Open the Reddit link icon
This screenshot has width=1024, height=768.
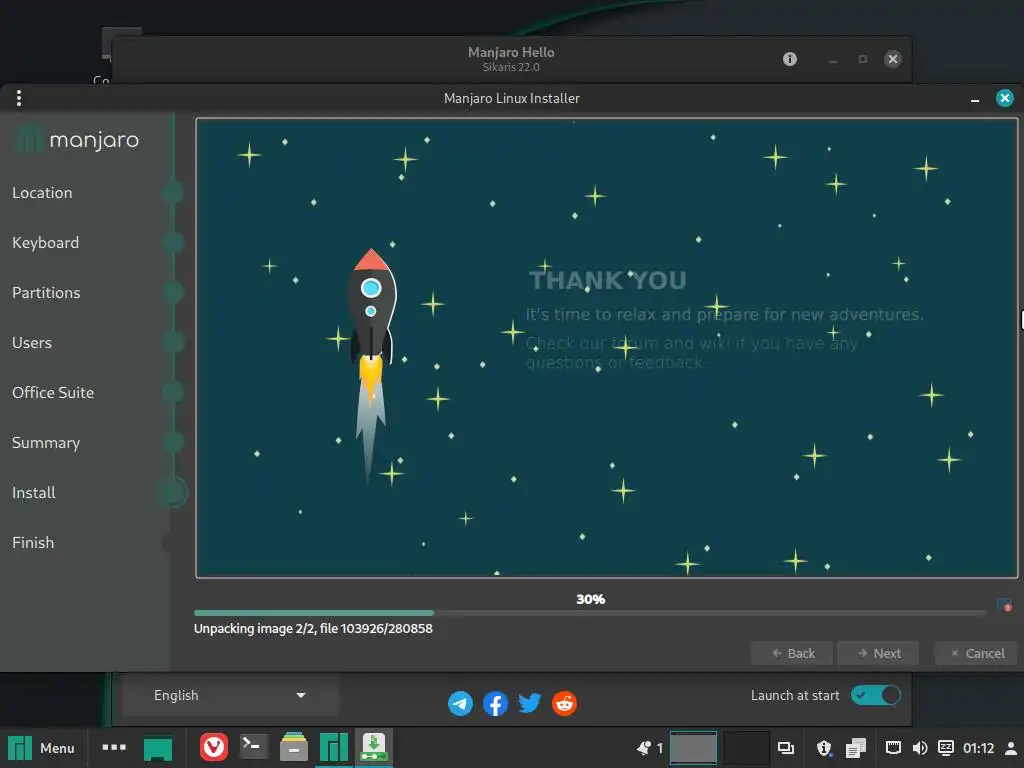(x=564, y=703)
